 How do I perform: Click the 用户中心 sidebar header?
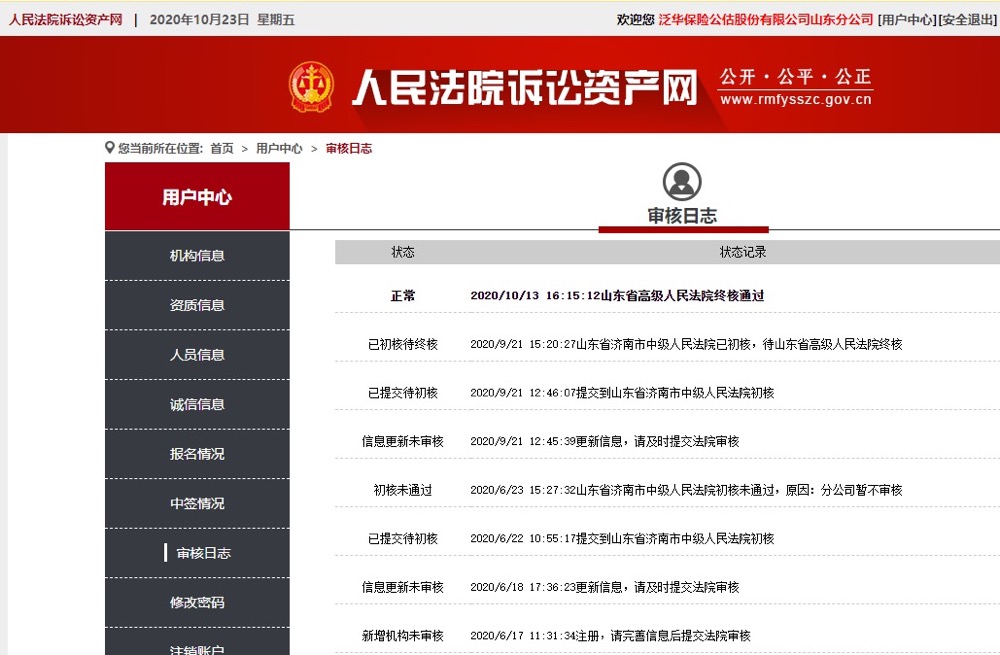(x=197, y=196)
